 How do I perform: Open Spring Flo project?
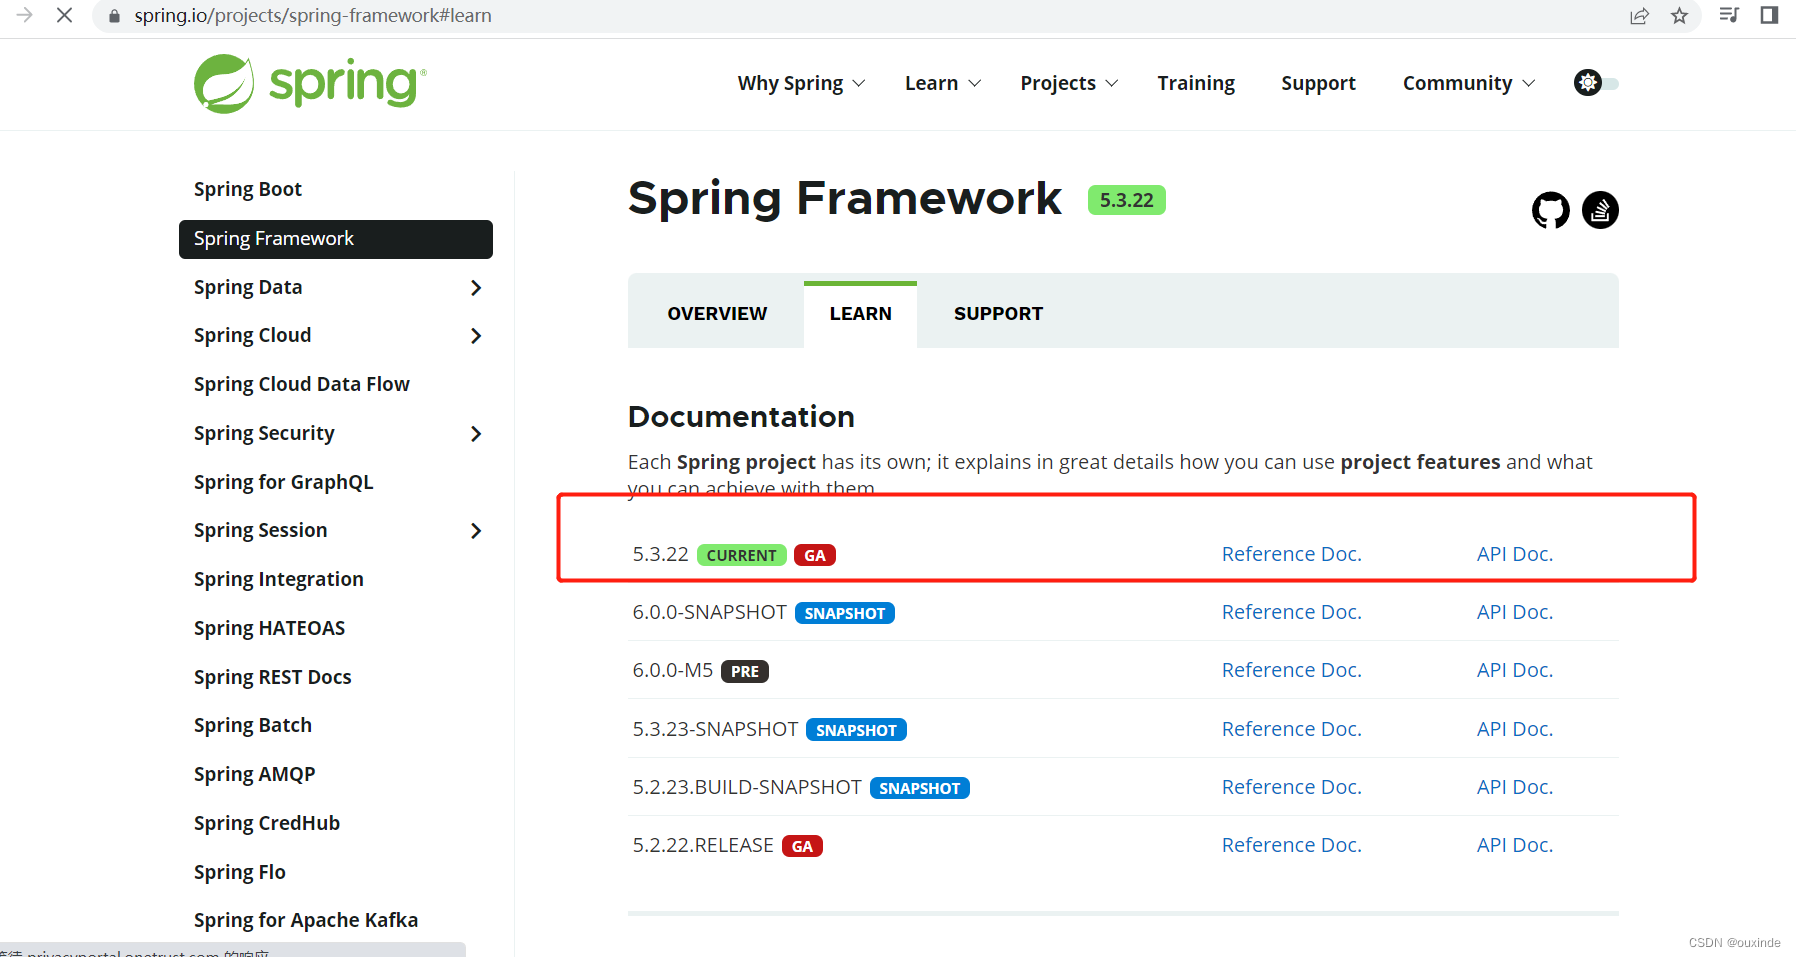(240, 872)
